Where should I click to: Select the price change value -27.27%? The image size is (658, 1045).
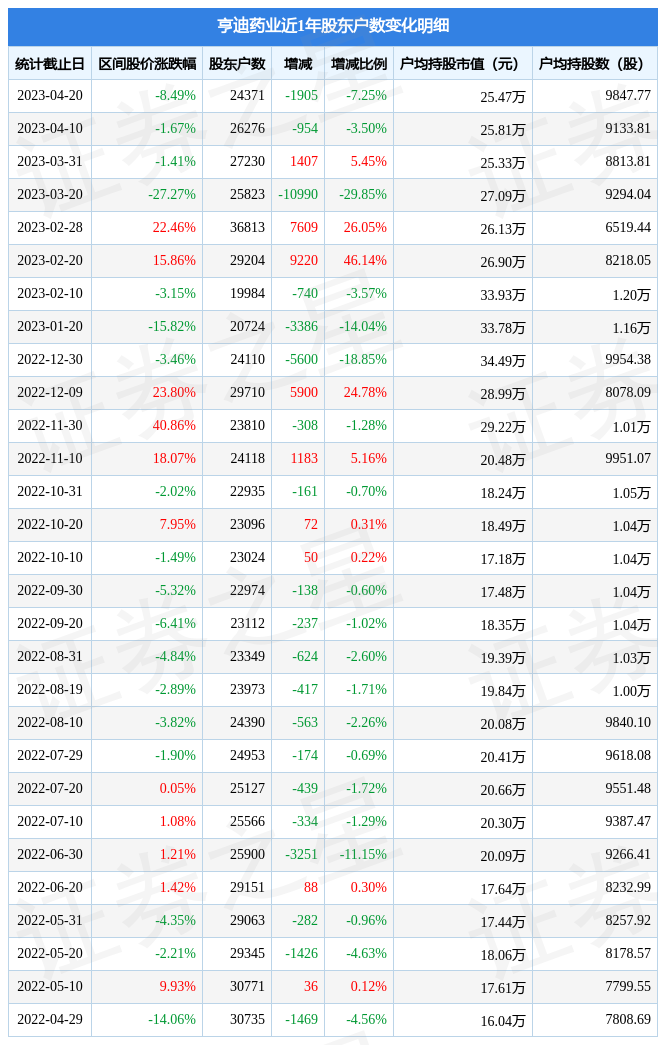(172, 195)
